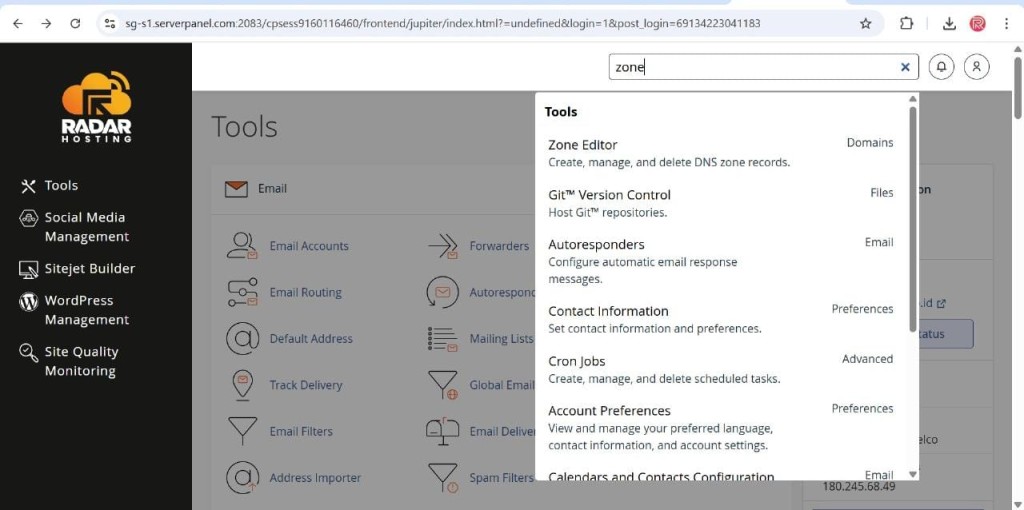This screenshot has height=510, width=1024.
Task: Open the Email Filters link
Action: coord(301,432)
